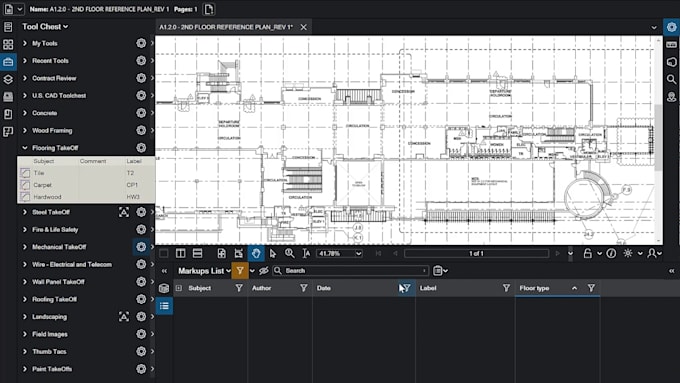Image resolution: width=680 pixels, height=383 pixels.
Task: Expand the My Tools tool set
Action: (x=25, y=43)
